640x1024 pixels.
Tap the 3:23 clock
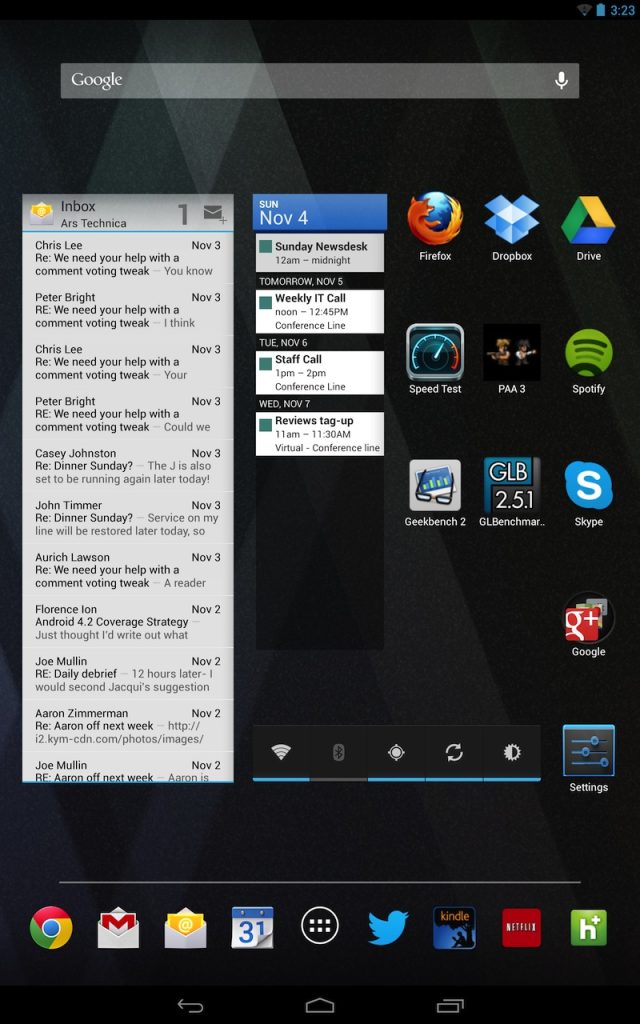[622, 10]
